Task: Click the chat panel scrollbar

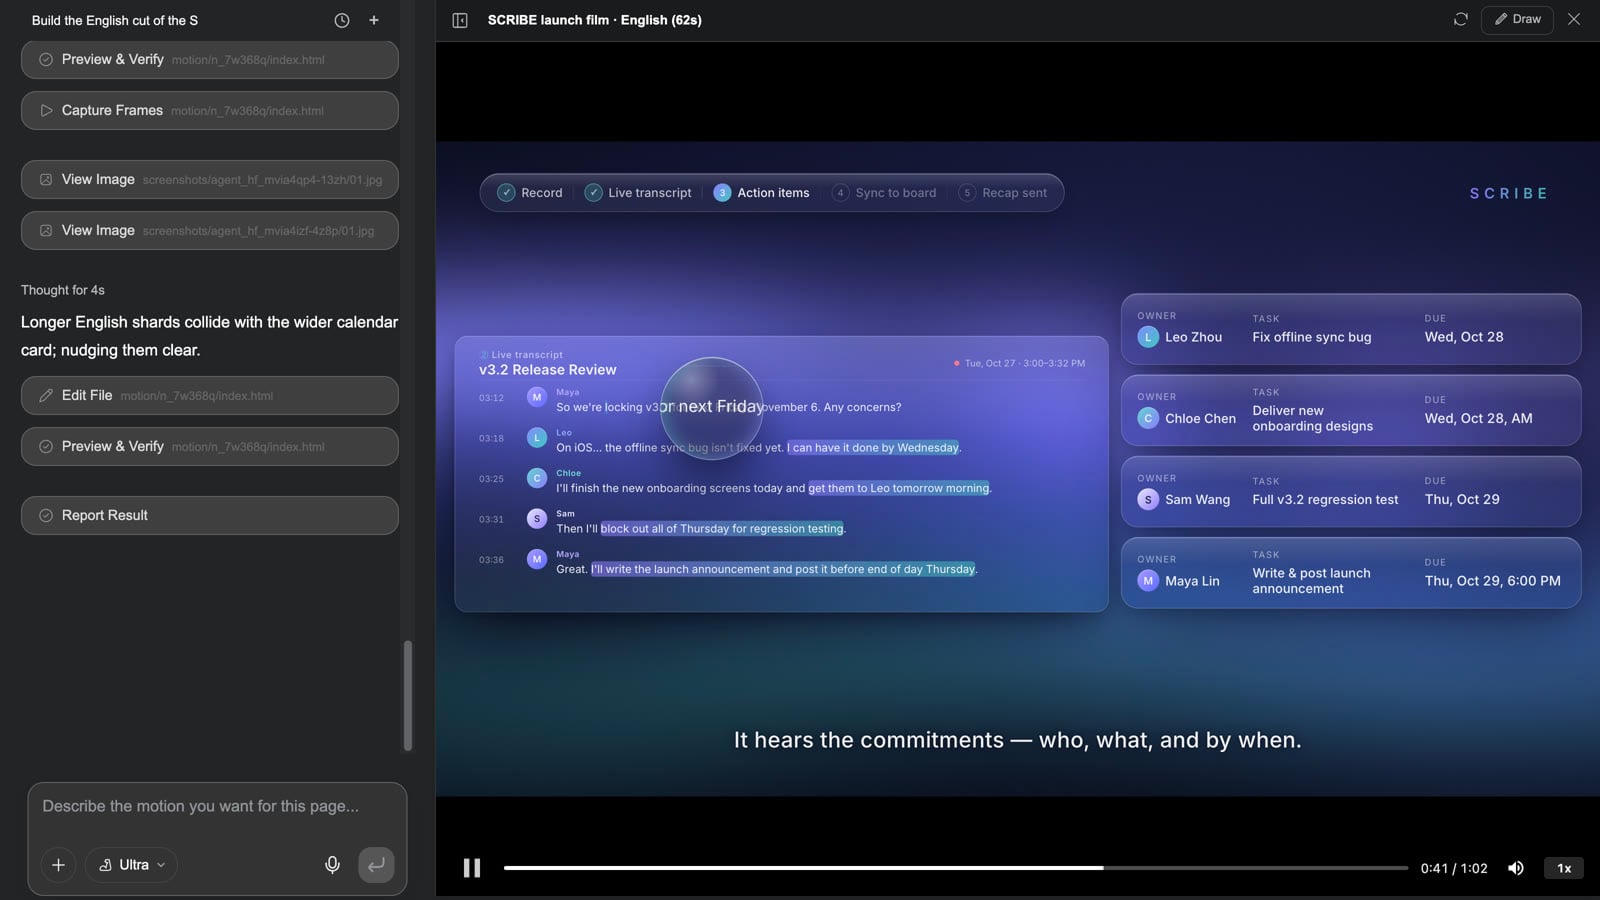Action: click(407, 695)
